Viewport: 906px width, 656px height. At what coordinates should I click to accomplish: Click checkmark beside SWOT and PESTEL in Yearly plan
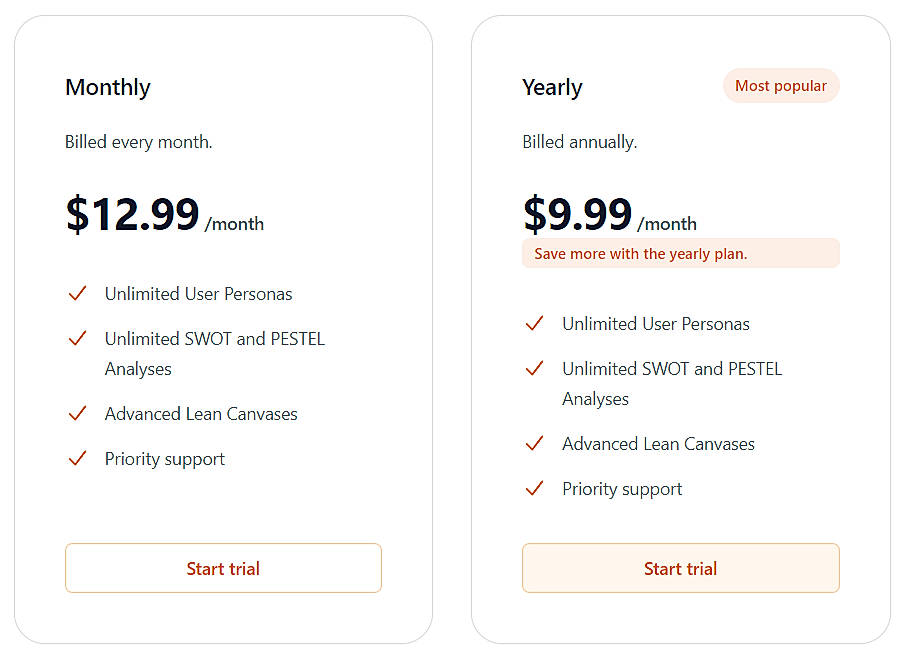tap(534, 368)
